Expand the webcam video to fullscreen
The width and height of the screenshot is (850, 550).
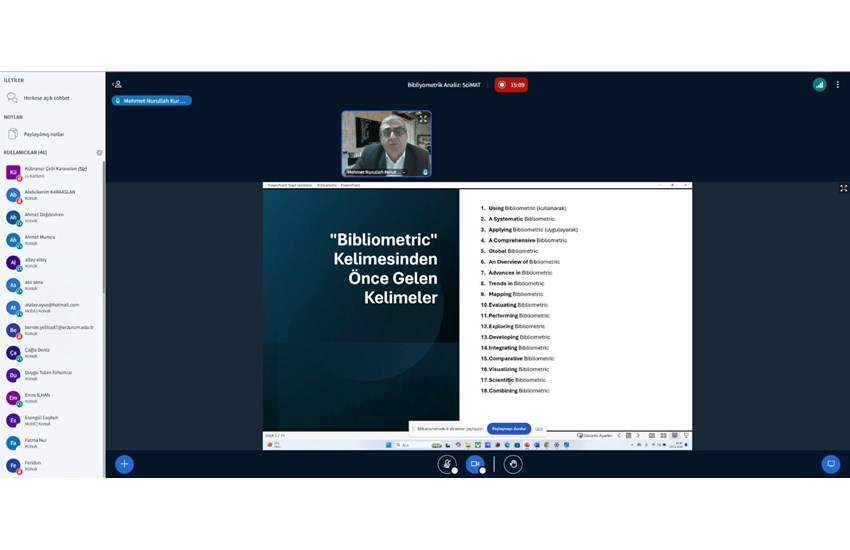(x=423, y=119)
